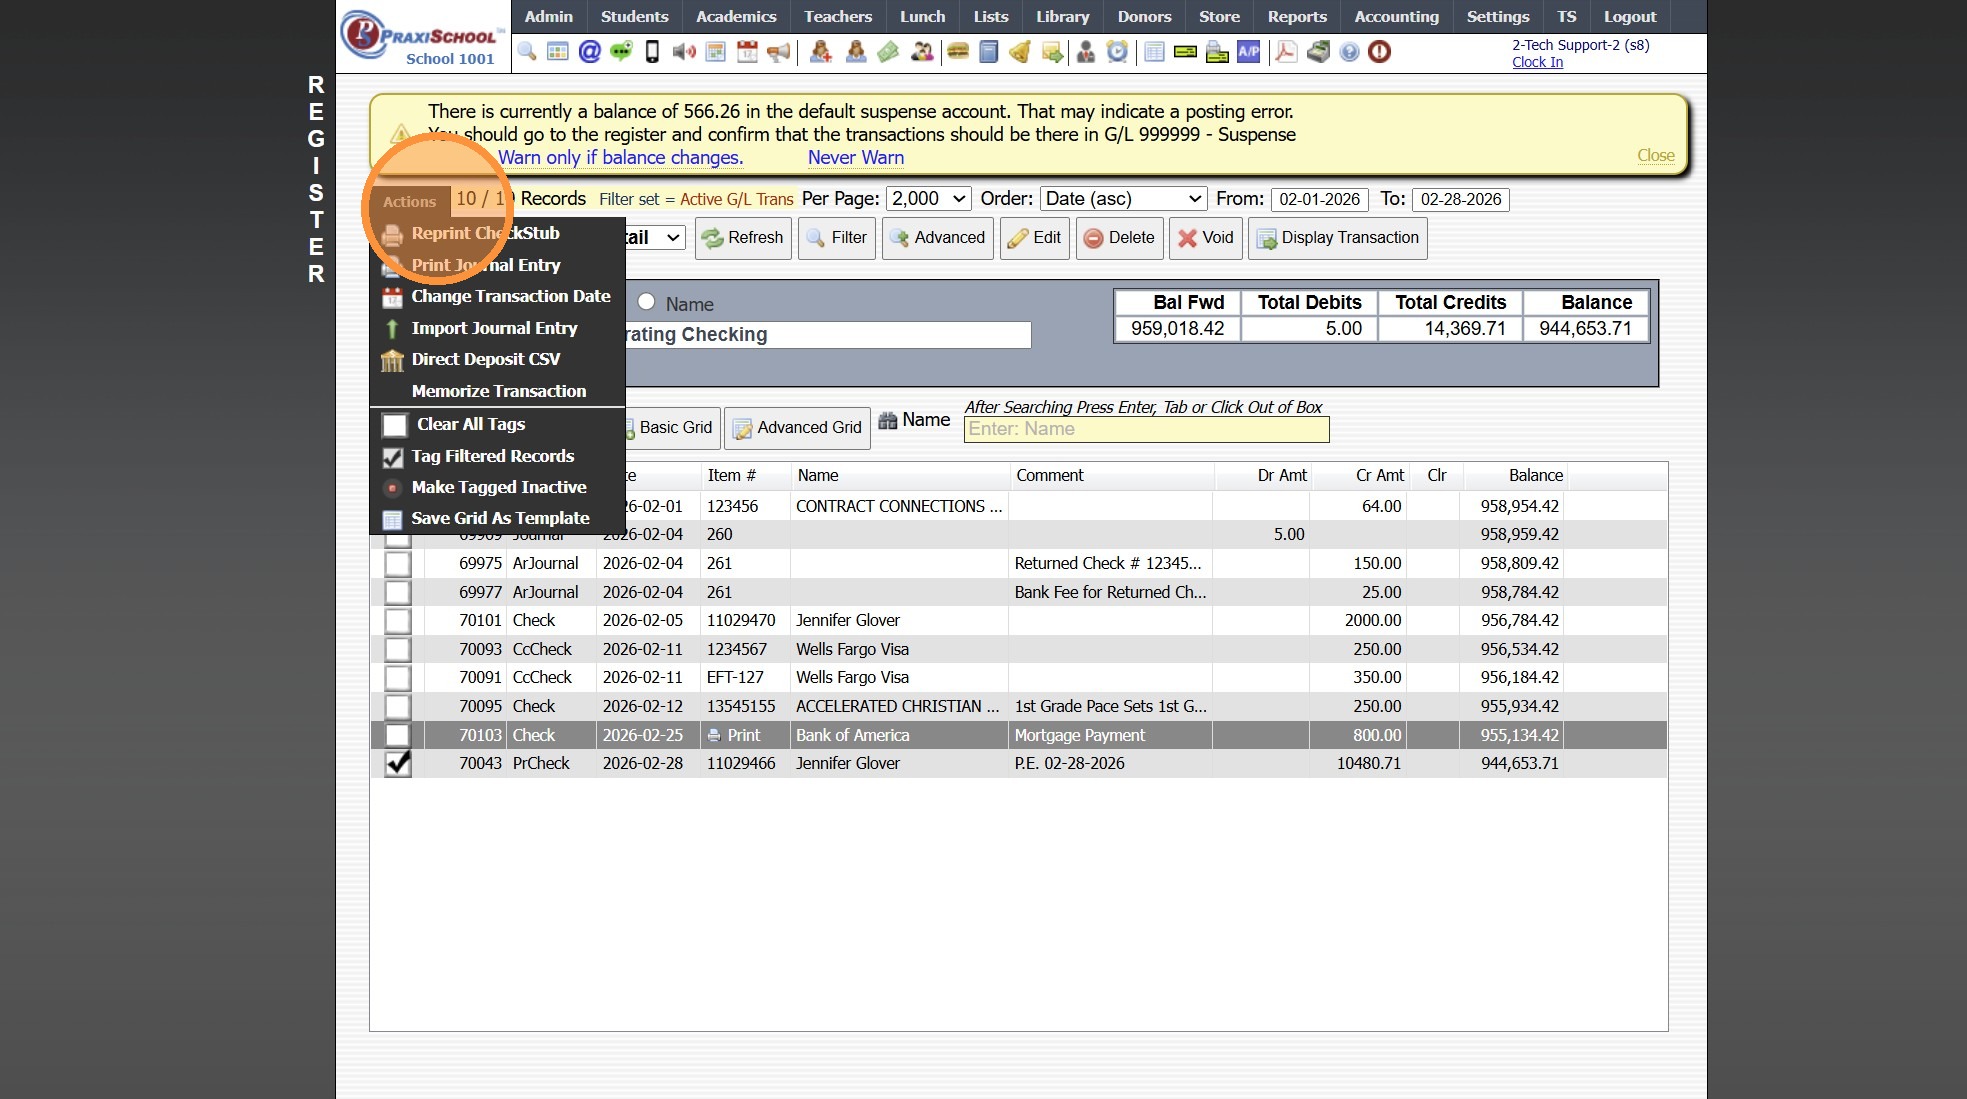Image resolution: width=1967 pixels, height=1099 pixels.
Task: Click the red power logout icon
Action: click(x=1380, y=52)
